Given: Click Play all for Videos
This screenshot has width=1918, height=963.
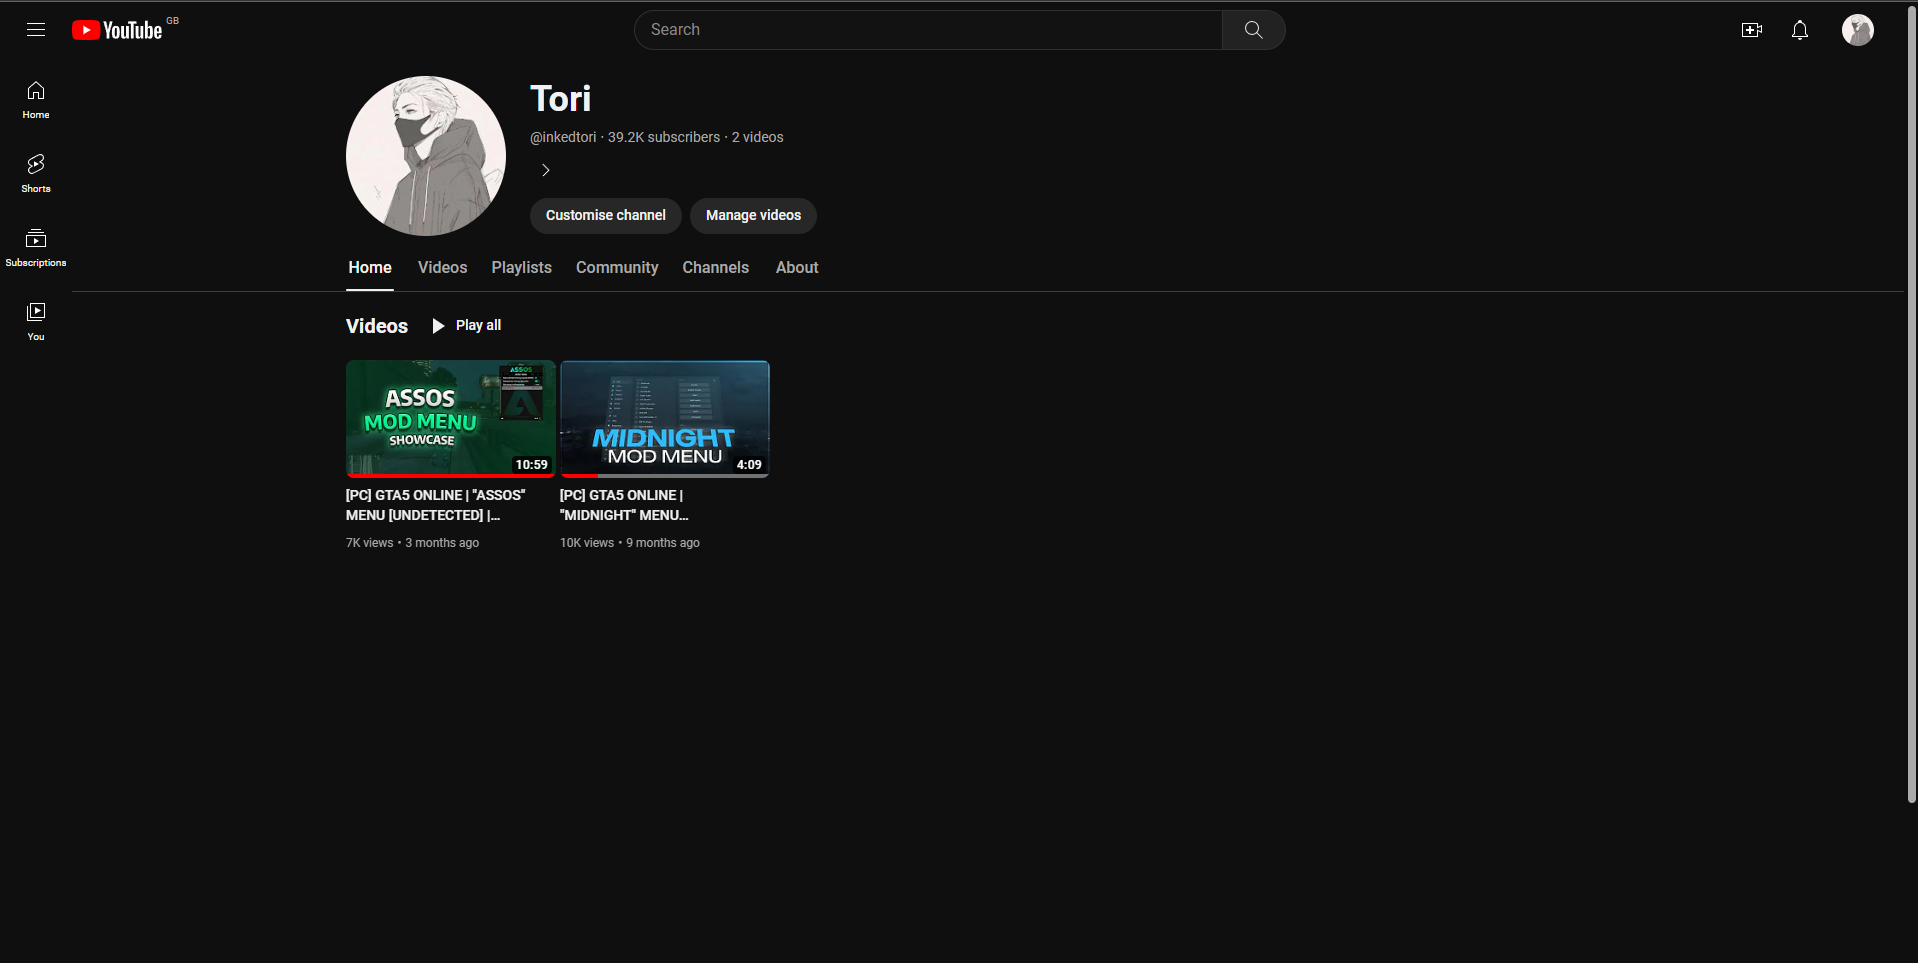Looking at the screenshot, I should click(x=467, y=326).
